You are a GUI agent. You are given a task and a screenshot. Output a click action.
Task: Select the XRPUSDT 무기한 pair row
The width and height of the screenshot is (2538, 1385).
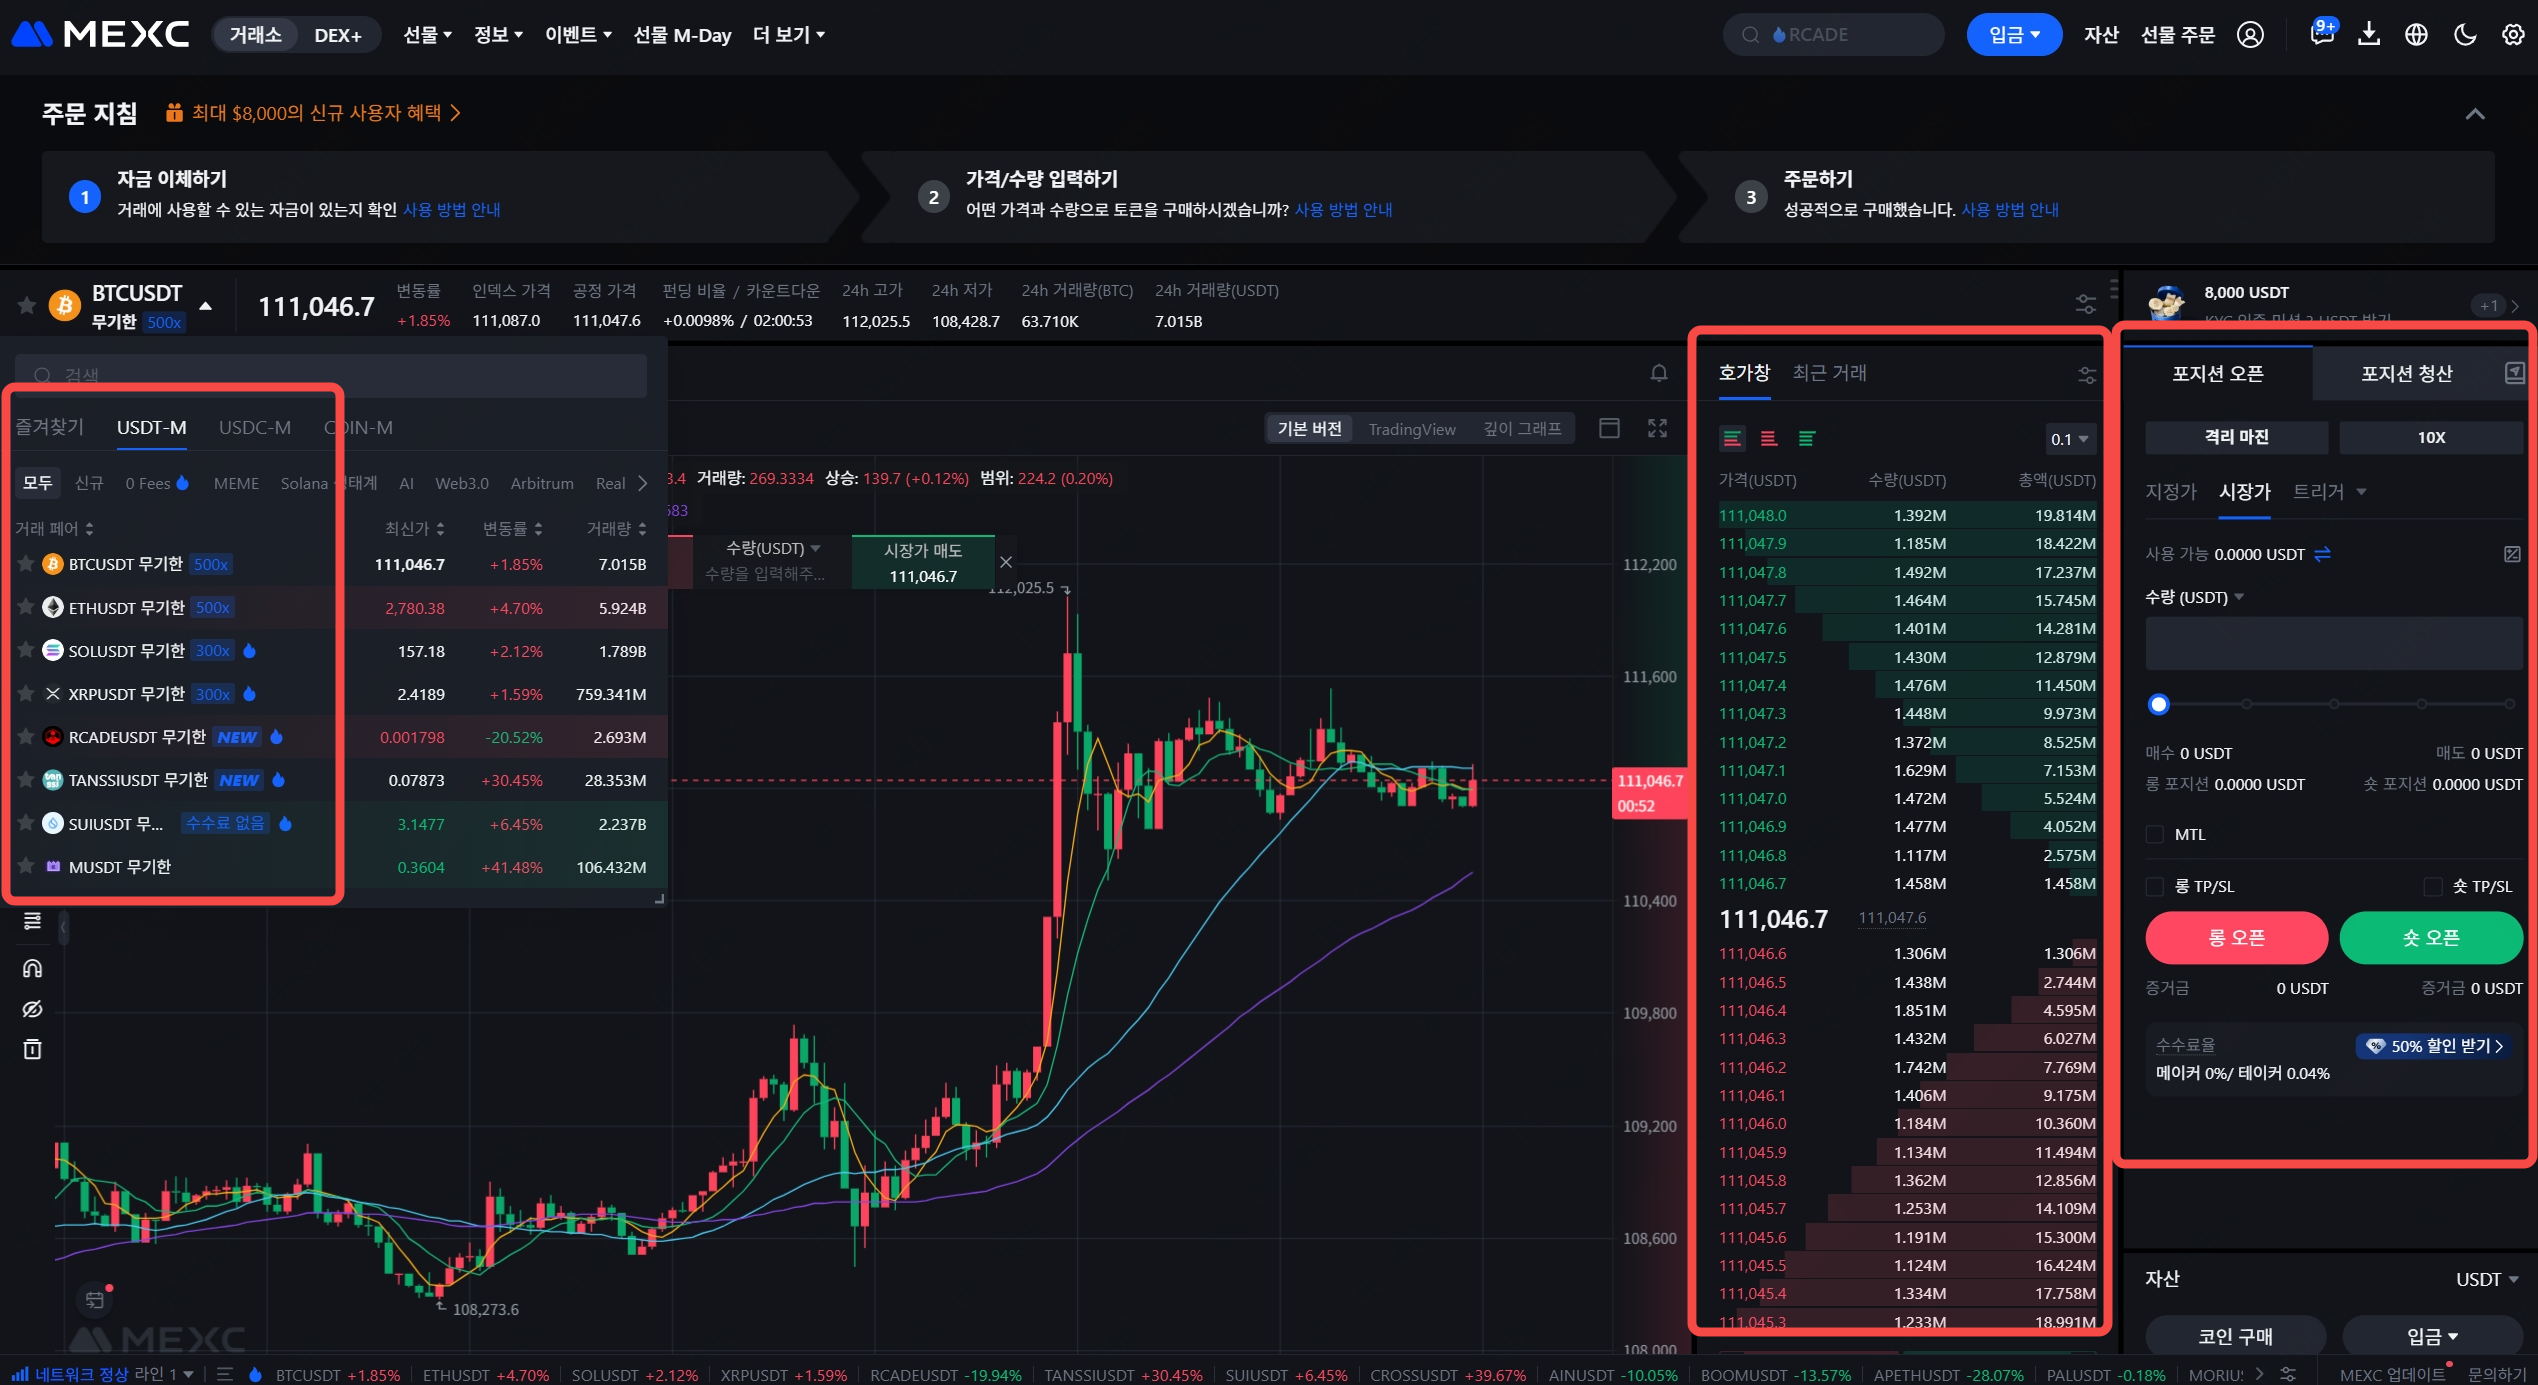click(x=333, y=693)
